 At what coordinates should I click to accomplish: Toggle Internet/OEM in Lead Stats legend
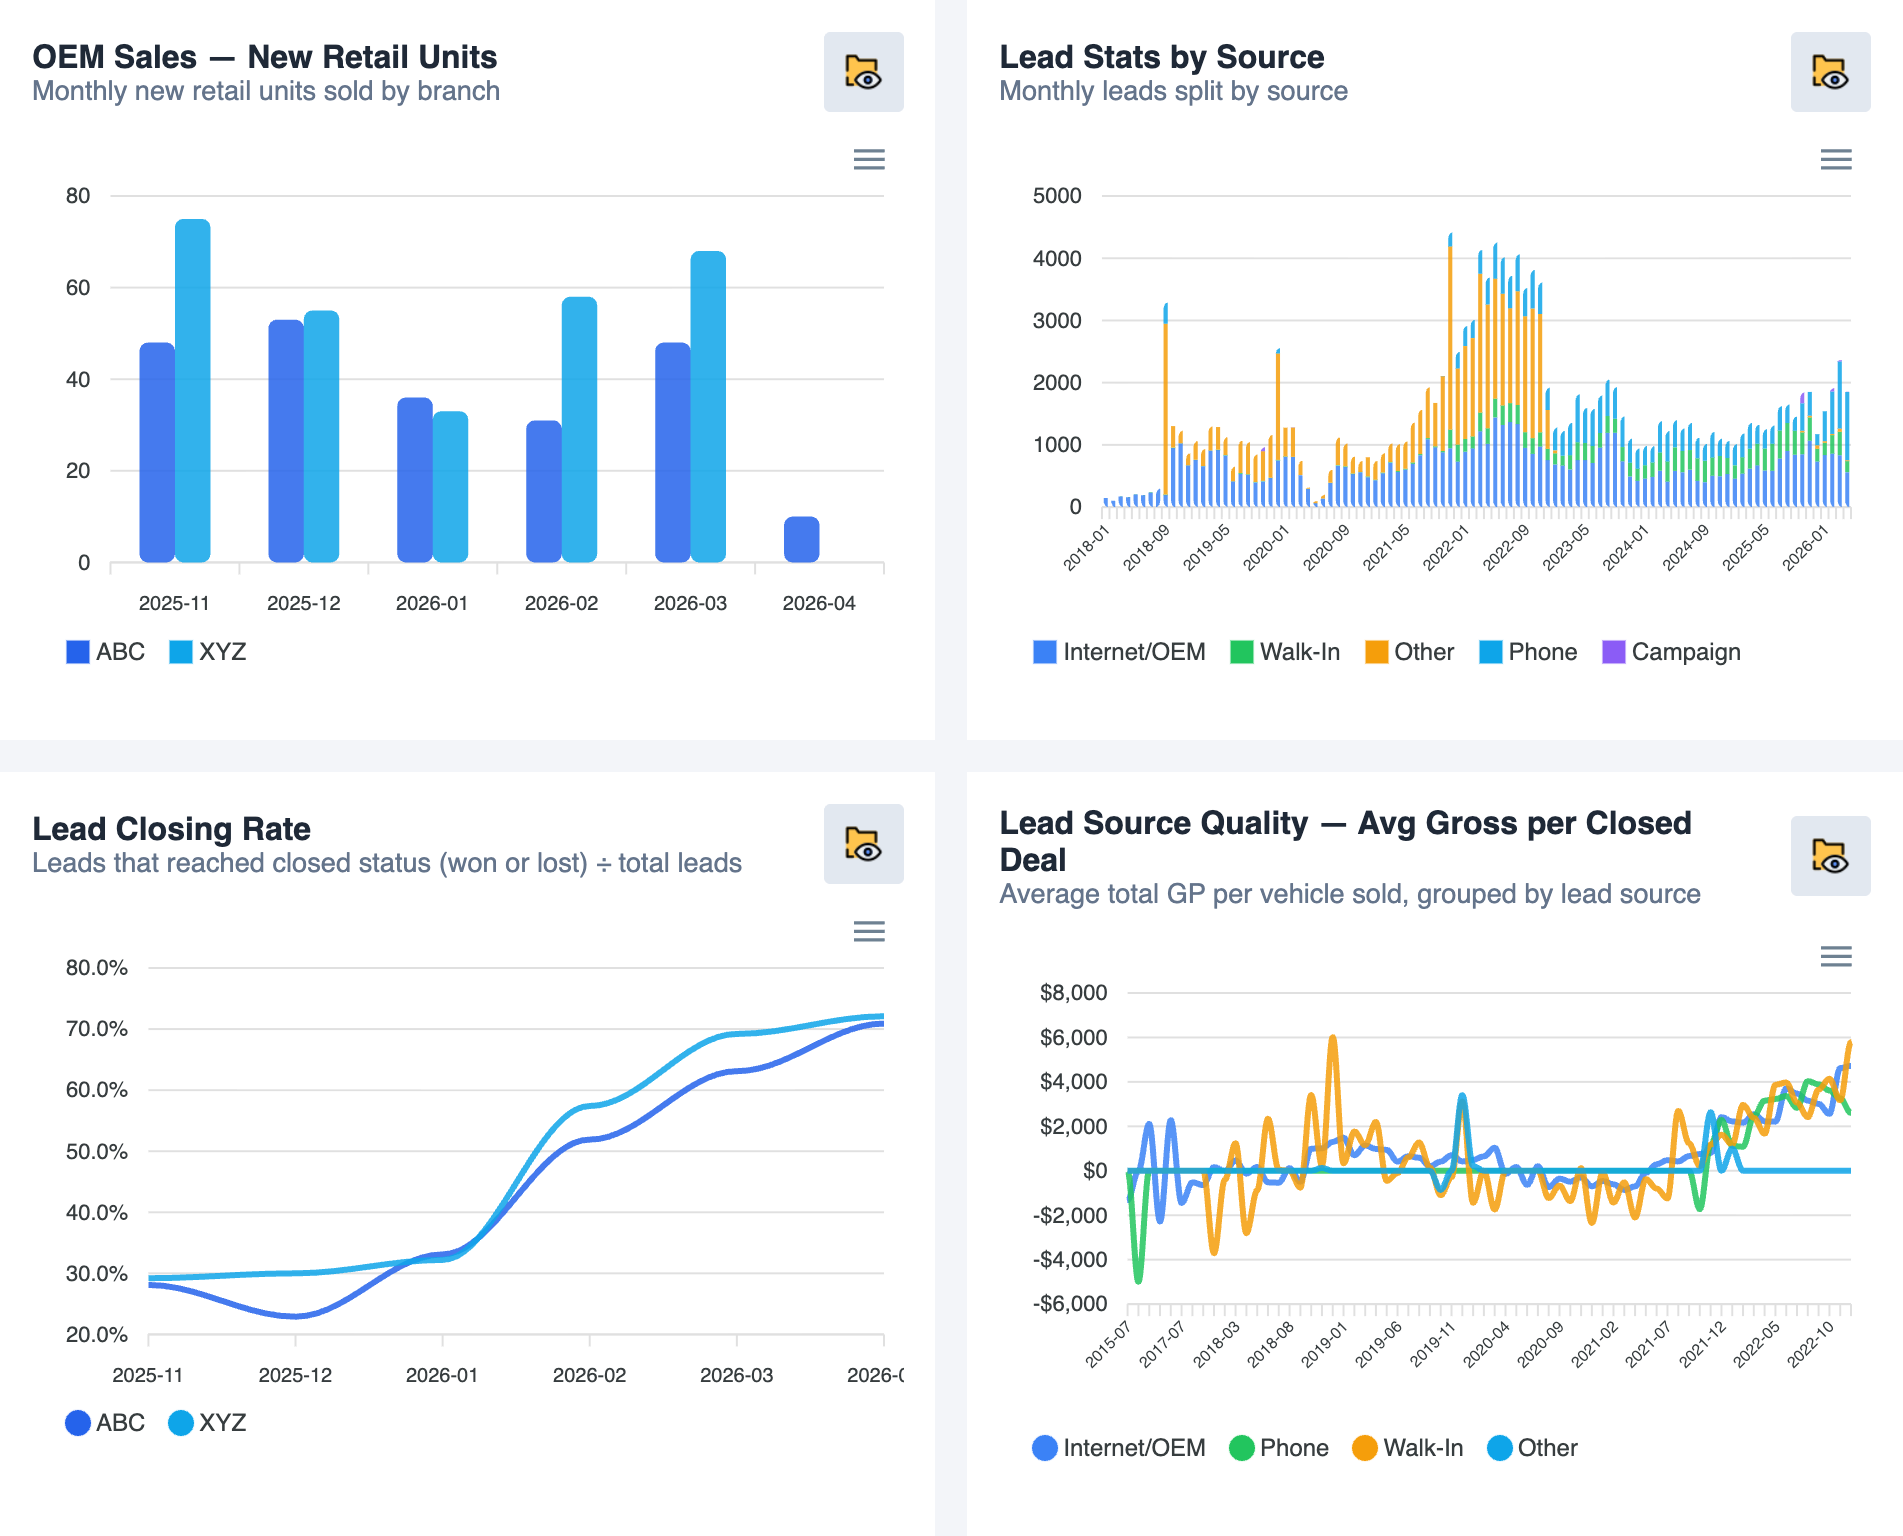tap(1119, 651)
